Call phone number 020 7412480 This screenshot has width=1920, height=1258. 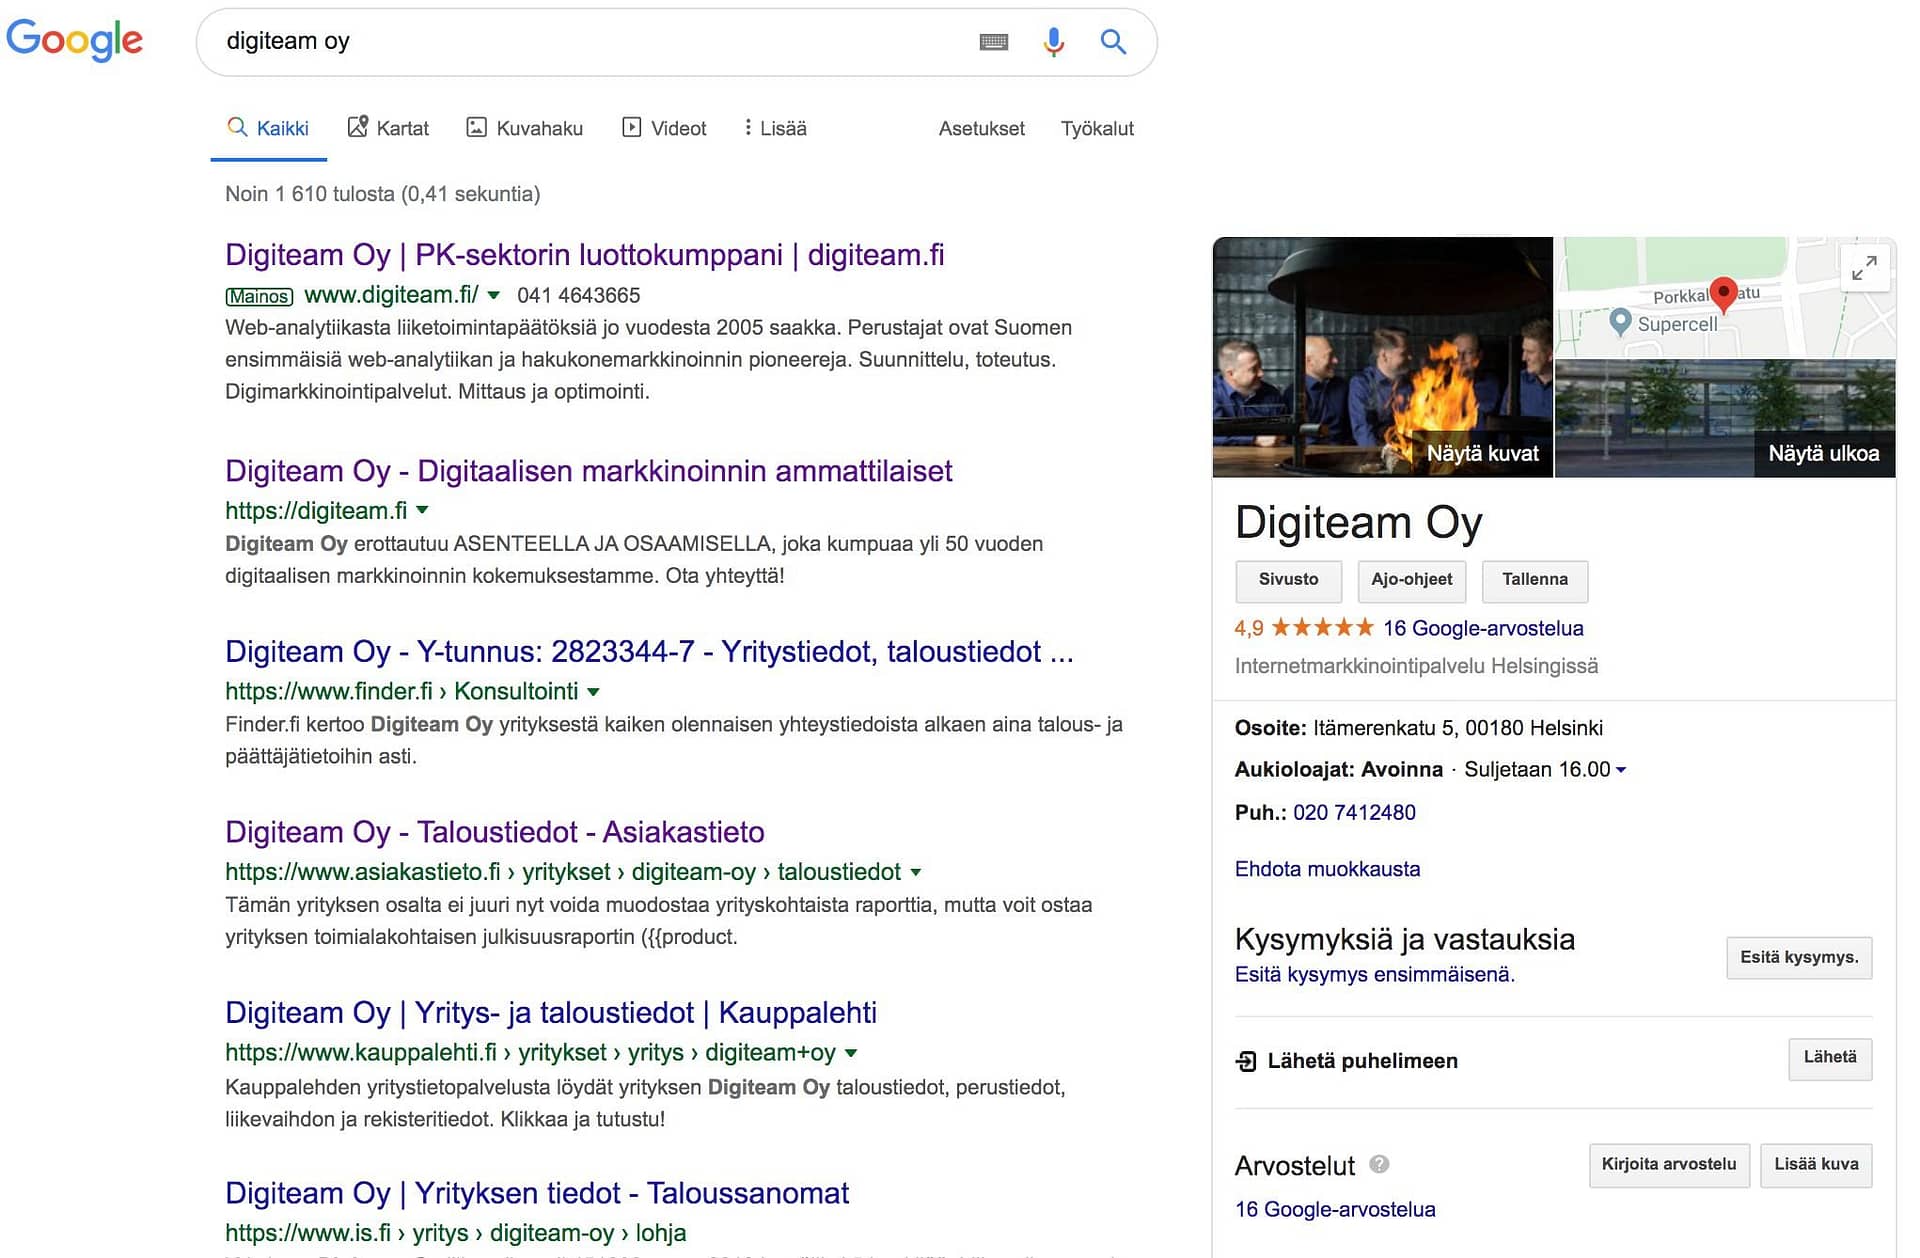pyautogui.click(x=1354, y=812)
